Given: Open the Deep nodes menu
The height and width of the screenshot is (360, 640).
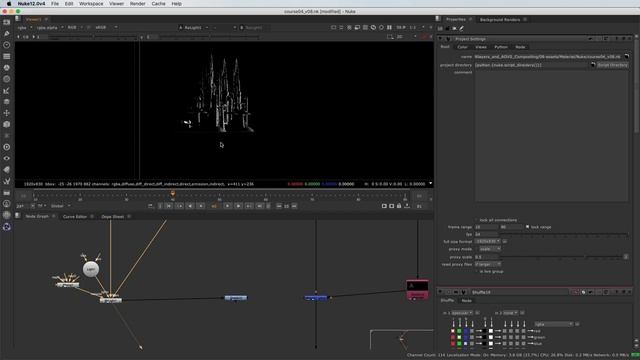Looking at the screenshot, I should 7,147.
